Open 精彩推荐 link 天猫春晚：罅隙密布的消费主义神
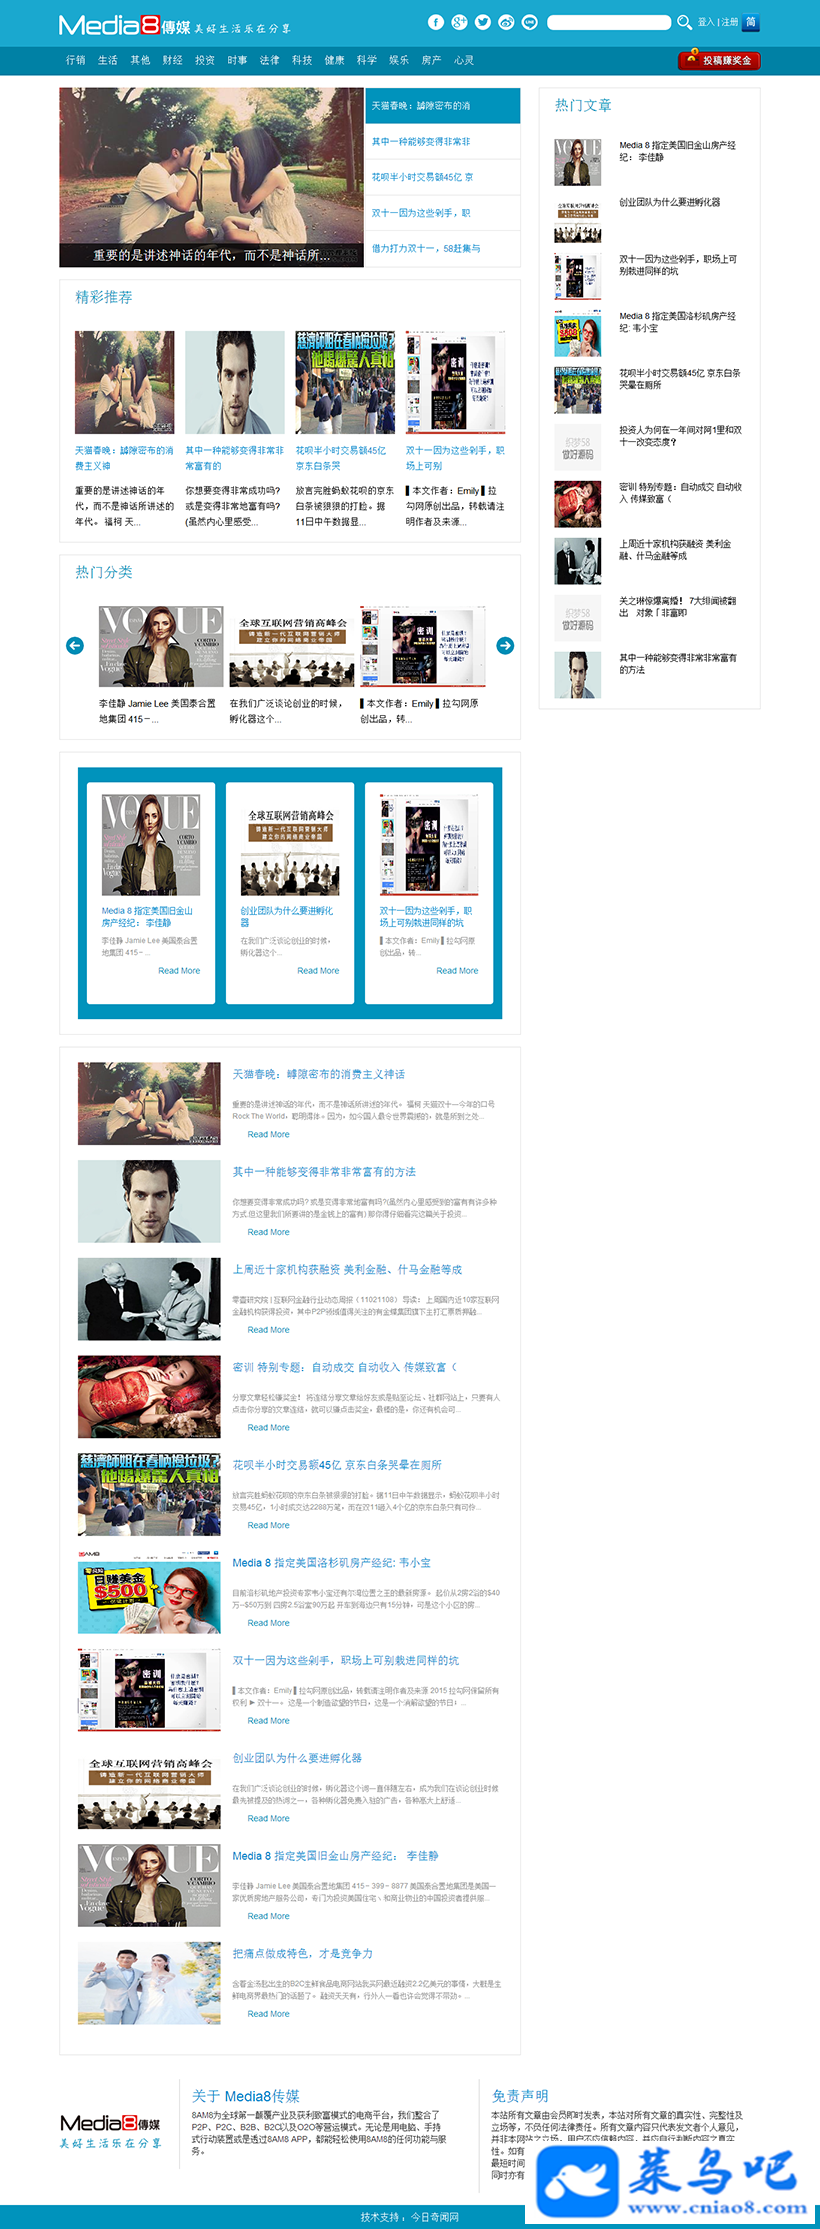 (x=124, y=458)
